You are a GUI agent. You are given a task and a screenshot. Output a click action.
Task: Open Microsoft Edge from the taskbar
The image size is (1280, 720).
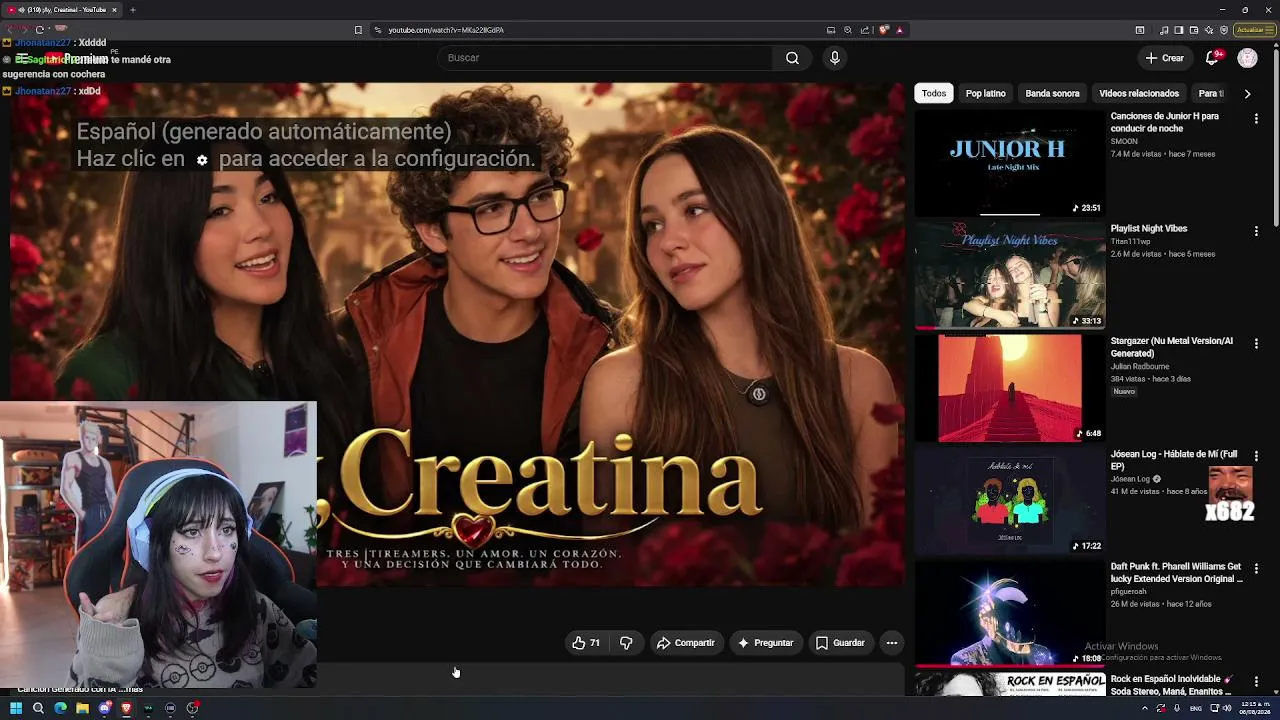point(60,708)
